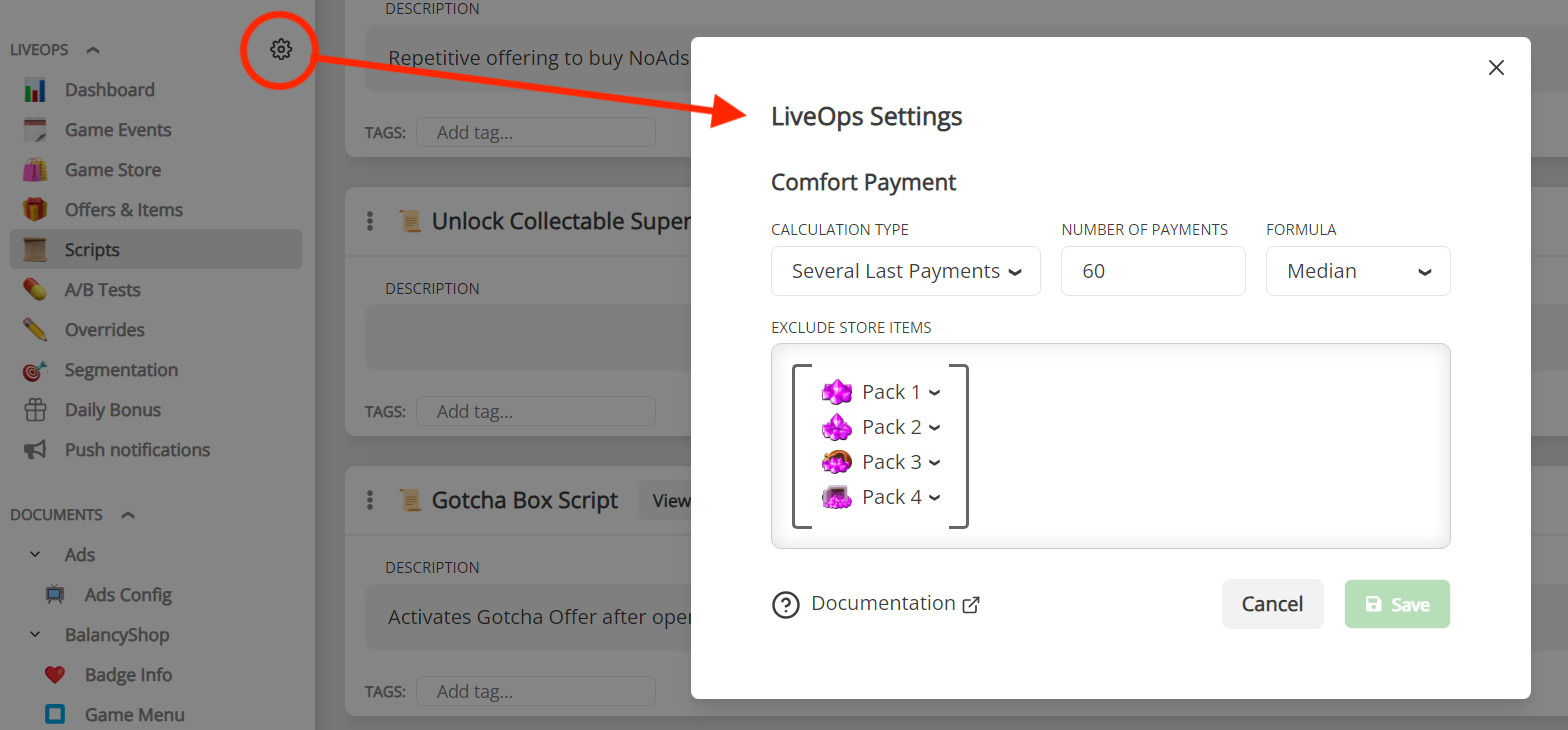Click the Game Events calendar icon
Image resolution: width=1568 pixels, height=730 pixels.
tap(35, 130)
